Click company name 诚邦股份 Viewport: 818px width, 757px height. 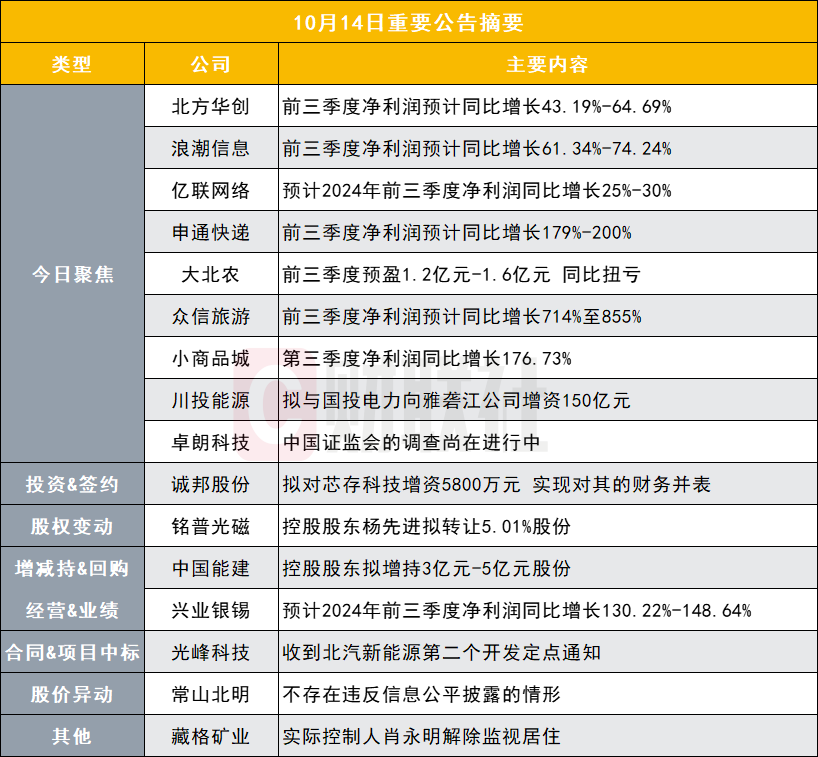[x=211, y=484]
